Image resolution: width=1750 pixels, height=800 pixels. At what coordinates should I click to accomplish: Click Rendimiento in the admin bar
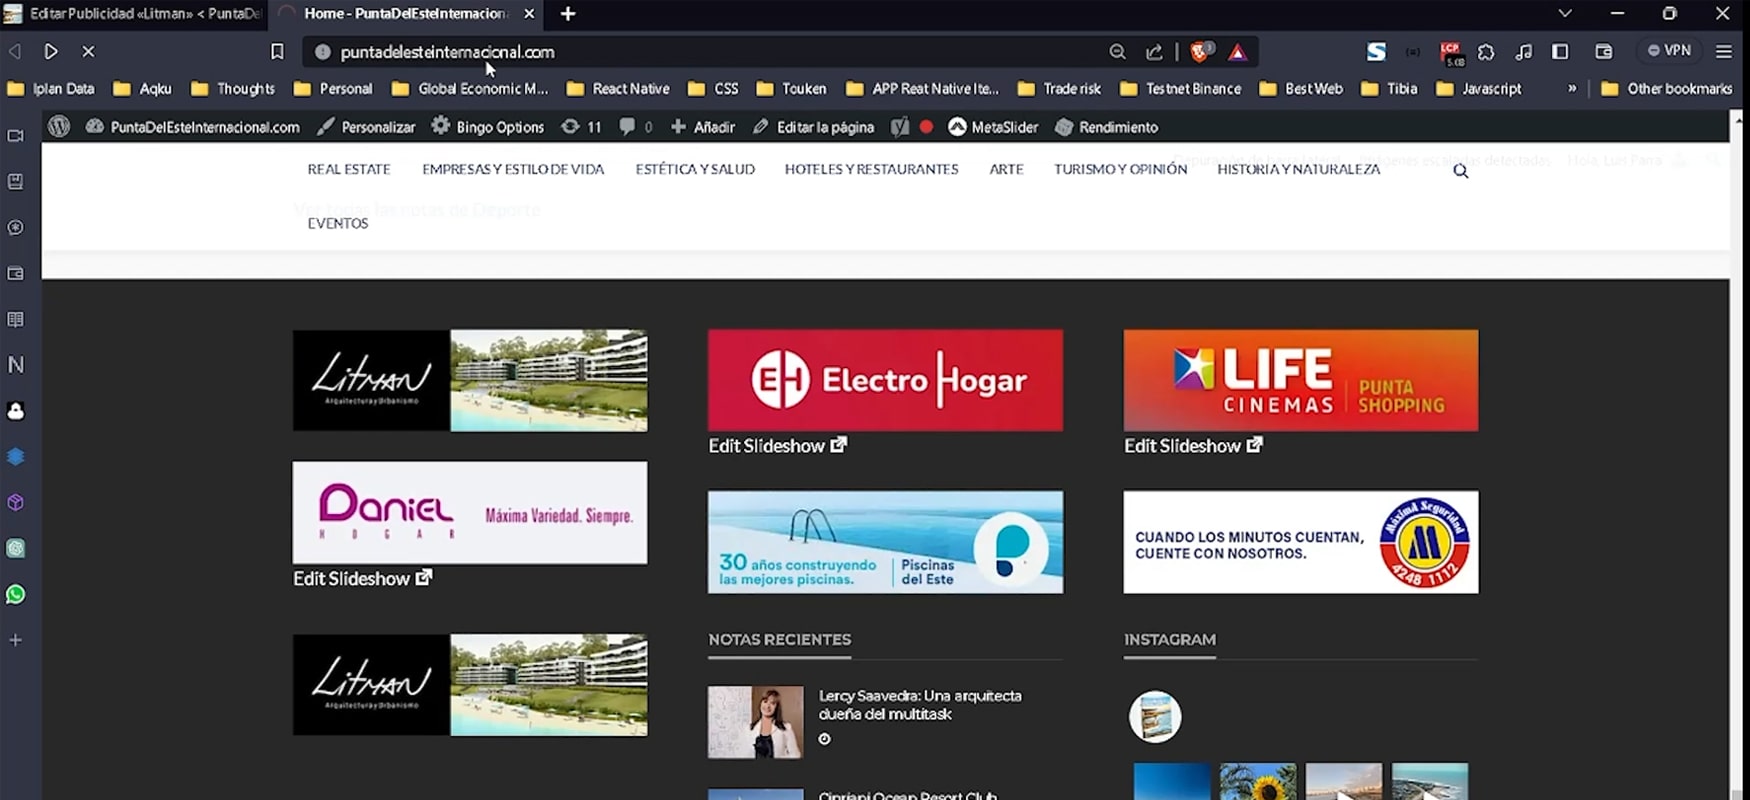point(1107,127)
